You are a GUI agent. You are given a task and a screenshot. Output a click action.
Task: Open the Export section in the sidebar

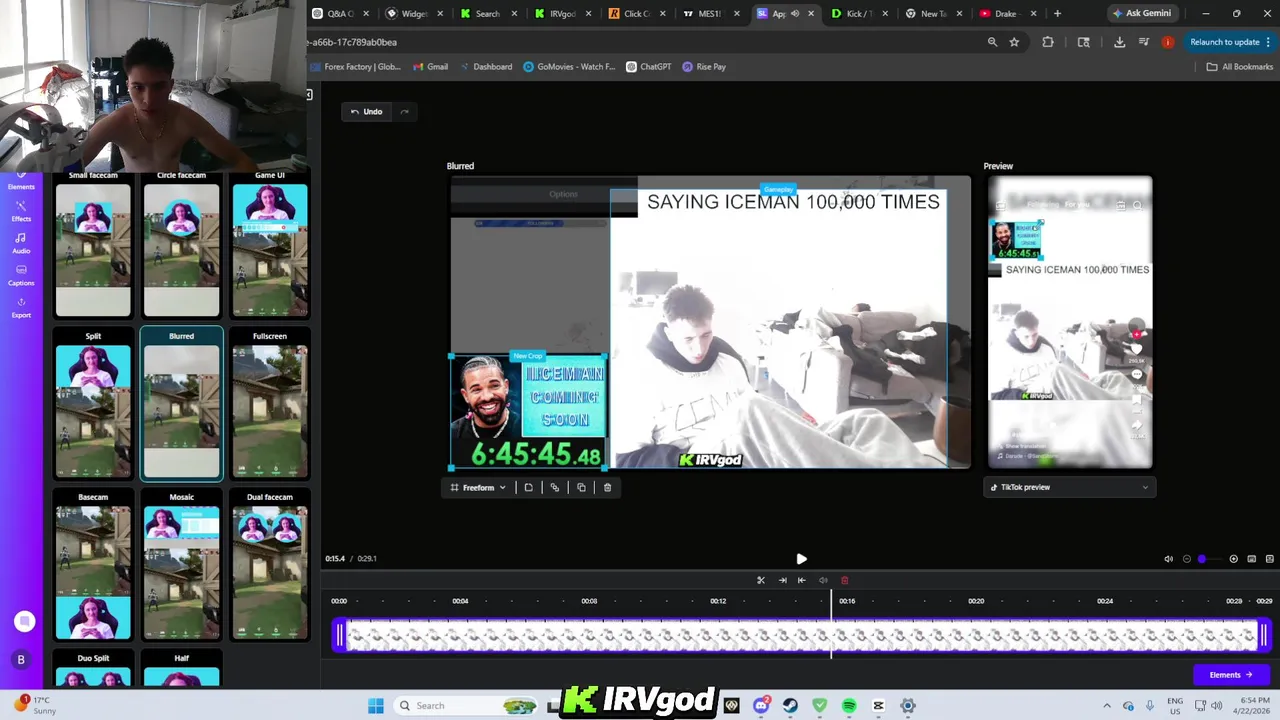click(x=21, y=307)
